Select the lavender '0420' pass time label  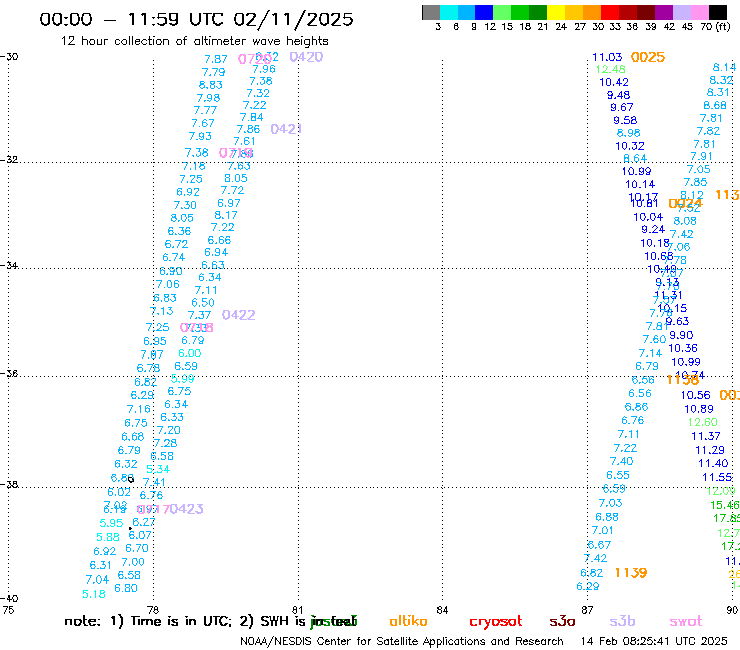pyautogui.click(x=306, y=57)
